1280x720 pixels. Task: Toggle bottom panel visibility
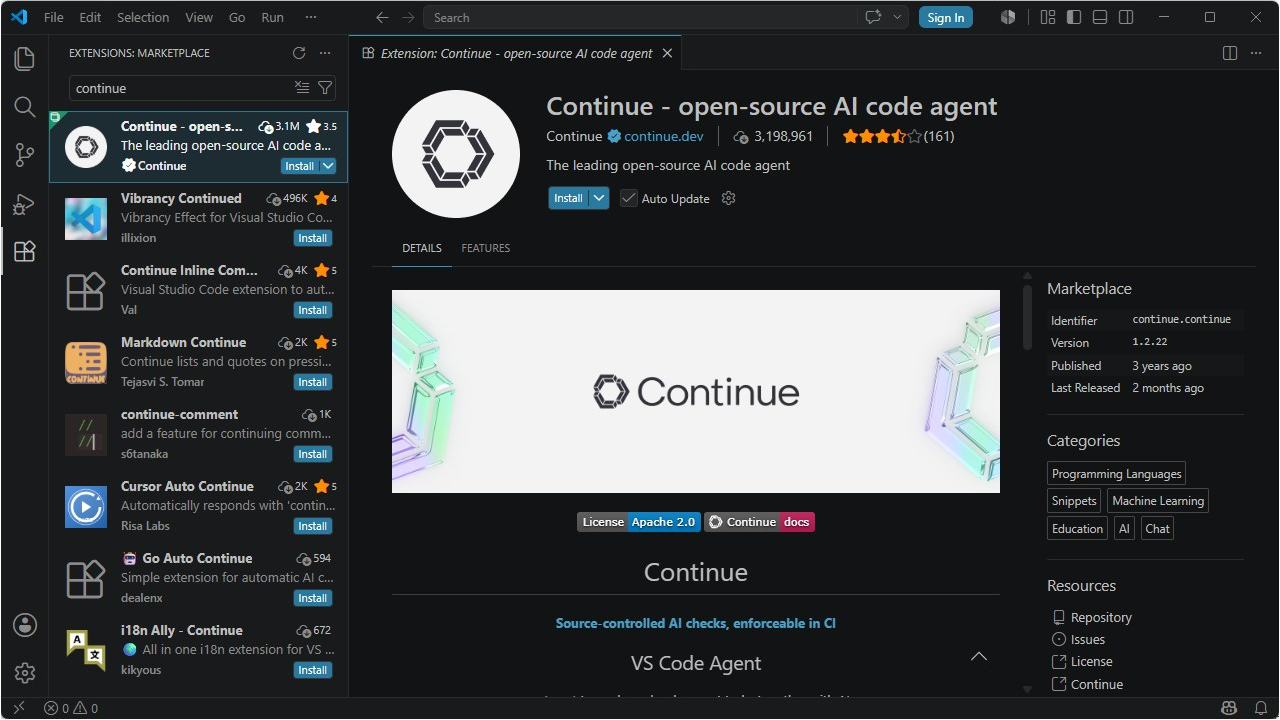click(x=1100, y=17)
